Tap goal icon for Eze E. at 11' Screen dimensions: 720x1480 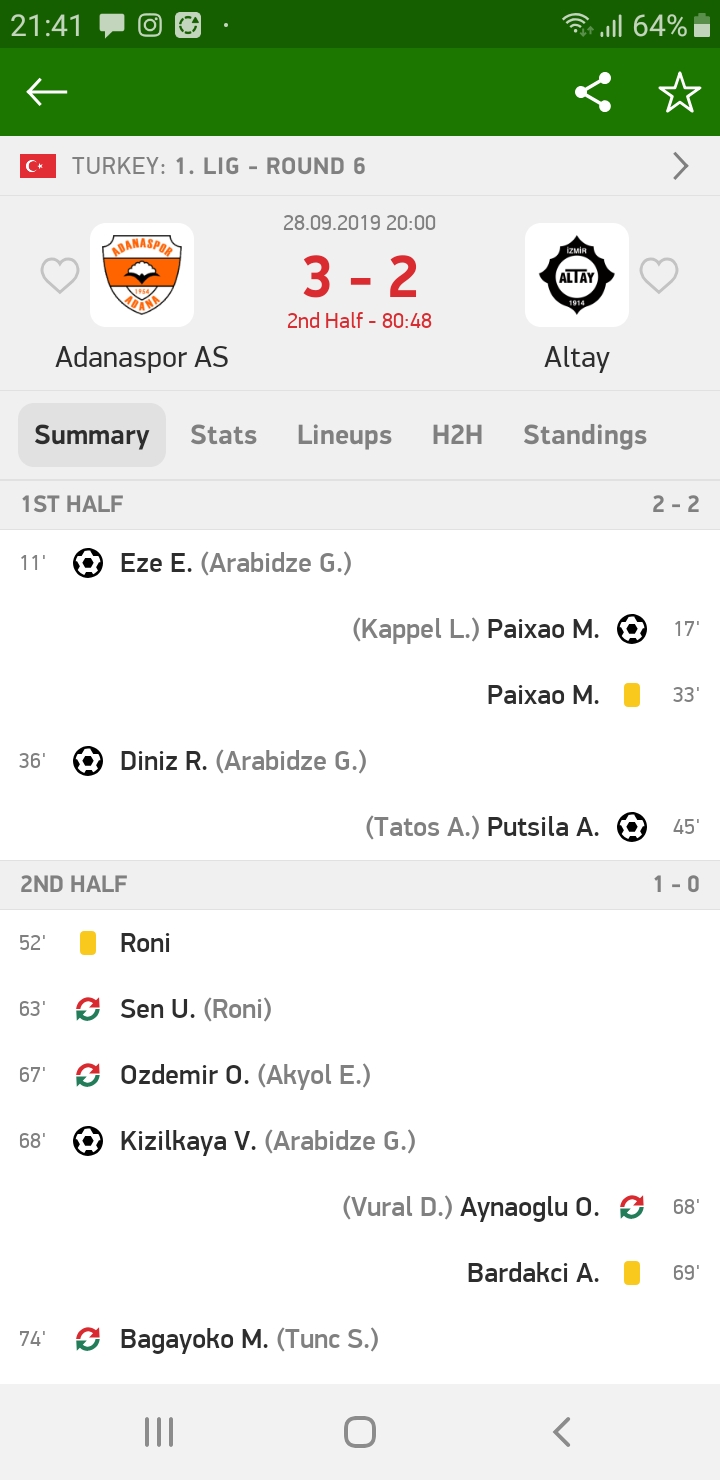[88, 563]
